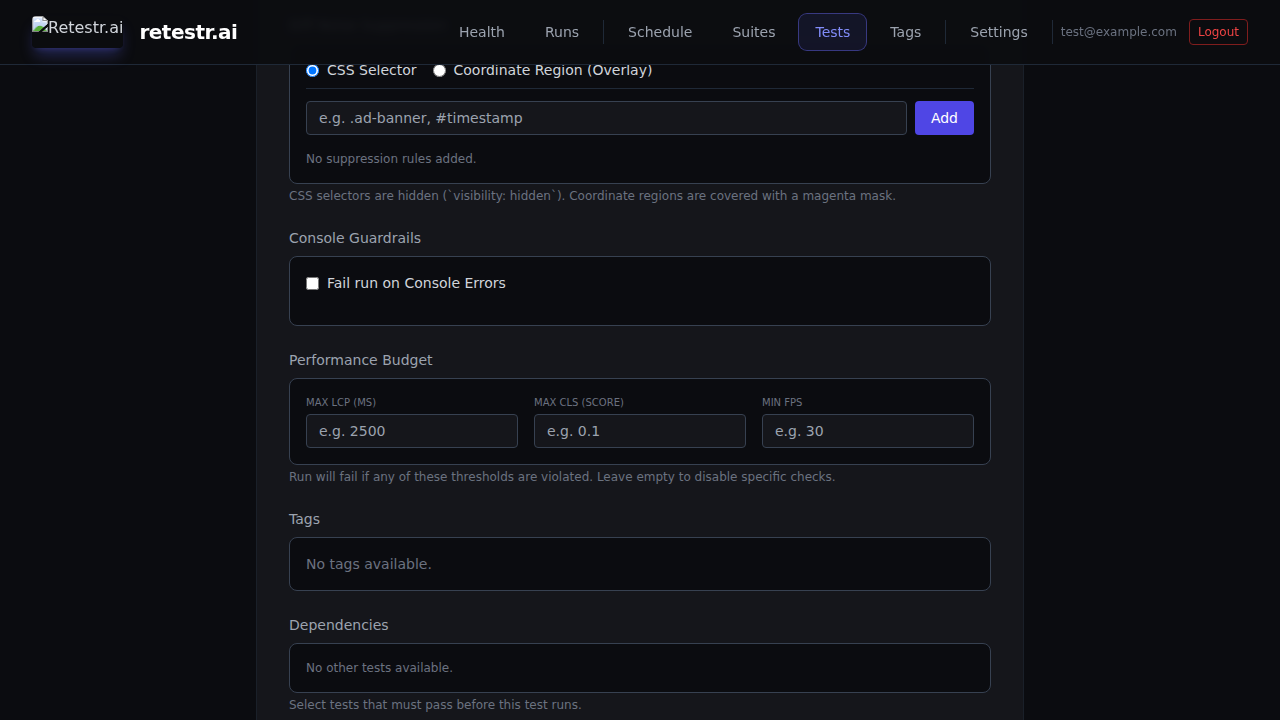The width and height of the screenshot is (1280, 720).
Task: Select the CSS Selector radio option
Action: coord(312,70)
